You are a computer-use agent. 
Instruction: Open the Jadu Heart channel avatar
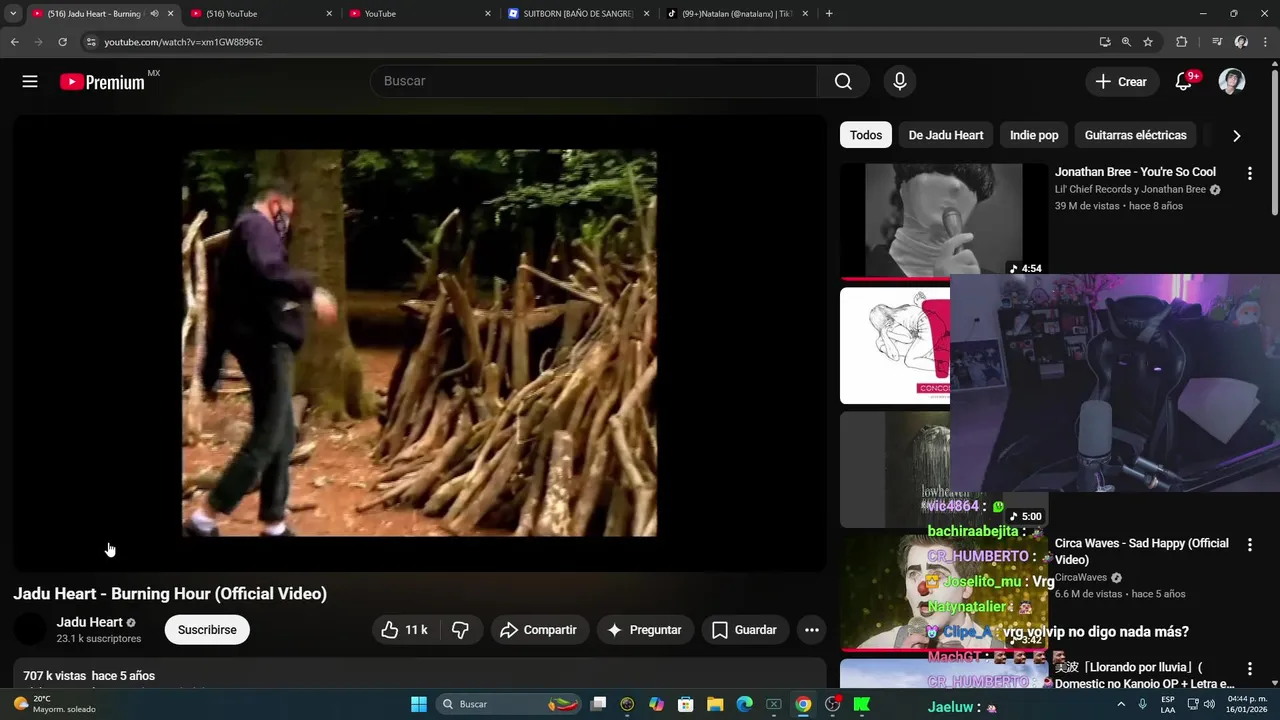30,630
